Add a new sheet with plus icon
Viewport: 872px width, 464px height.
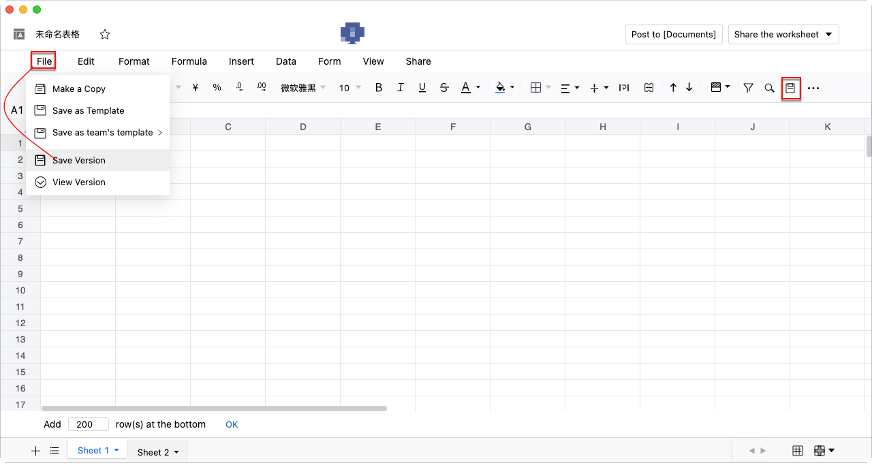click(x=35, y=451)
